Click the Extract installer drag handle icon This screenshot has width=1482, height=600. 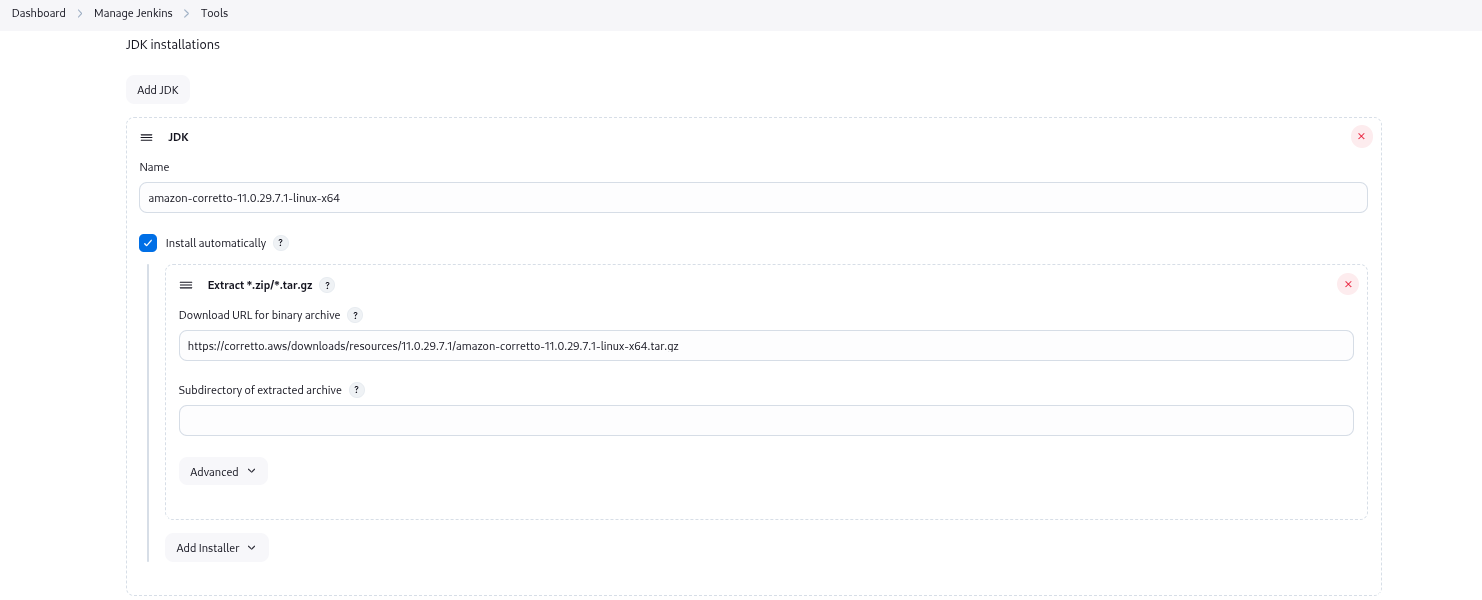(x=186, y=285)
